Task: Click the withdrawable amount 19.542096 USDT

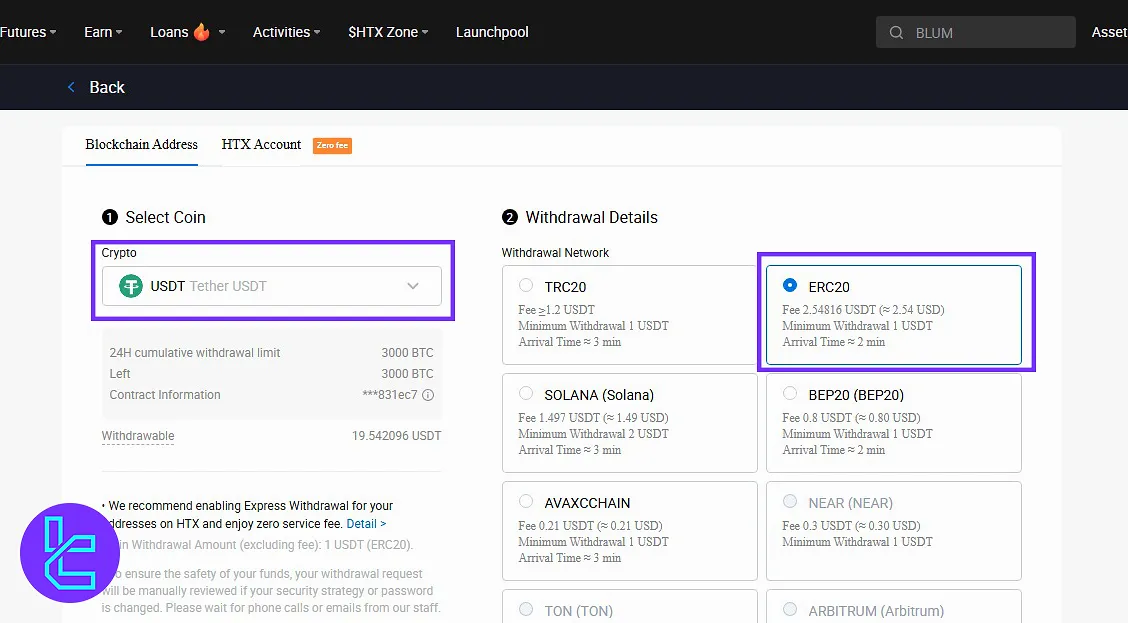Action: (396, 436)
